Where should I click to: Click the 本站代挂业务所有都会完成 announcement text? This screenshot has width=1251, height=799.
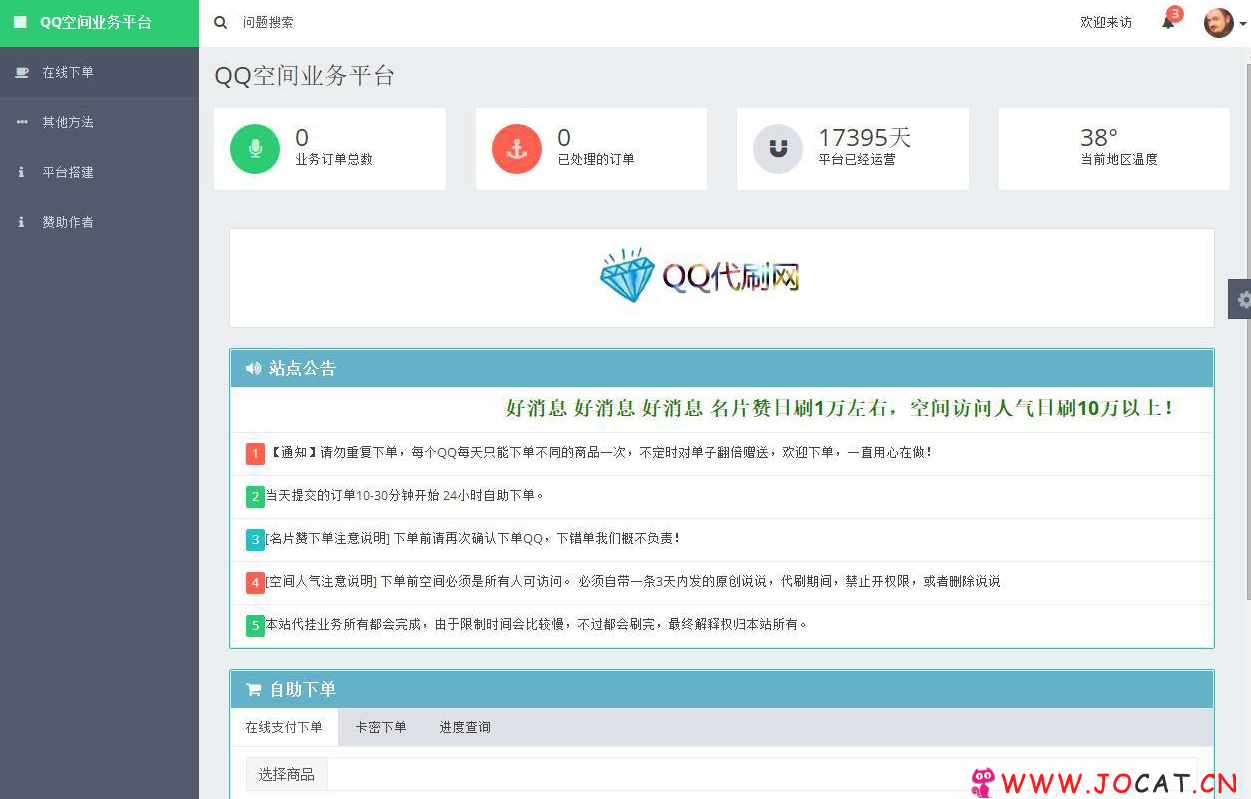pyautogui.click(x=536, y=624)
